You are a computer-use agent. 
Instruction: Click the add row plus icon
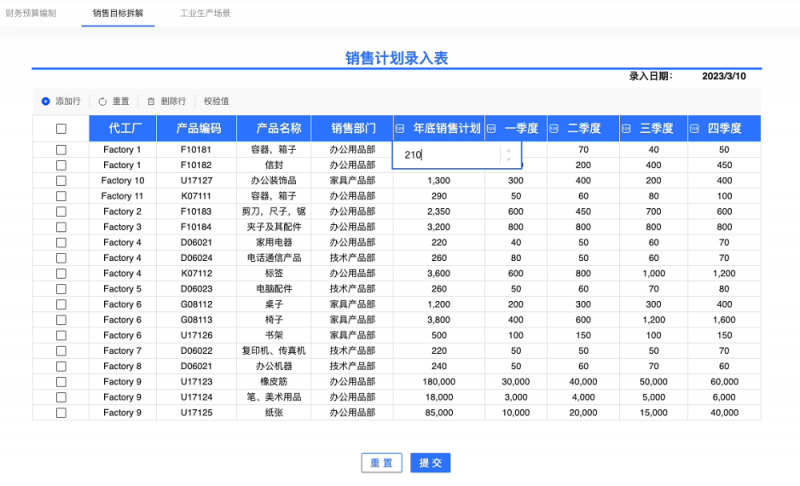click(46, 101)
